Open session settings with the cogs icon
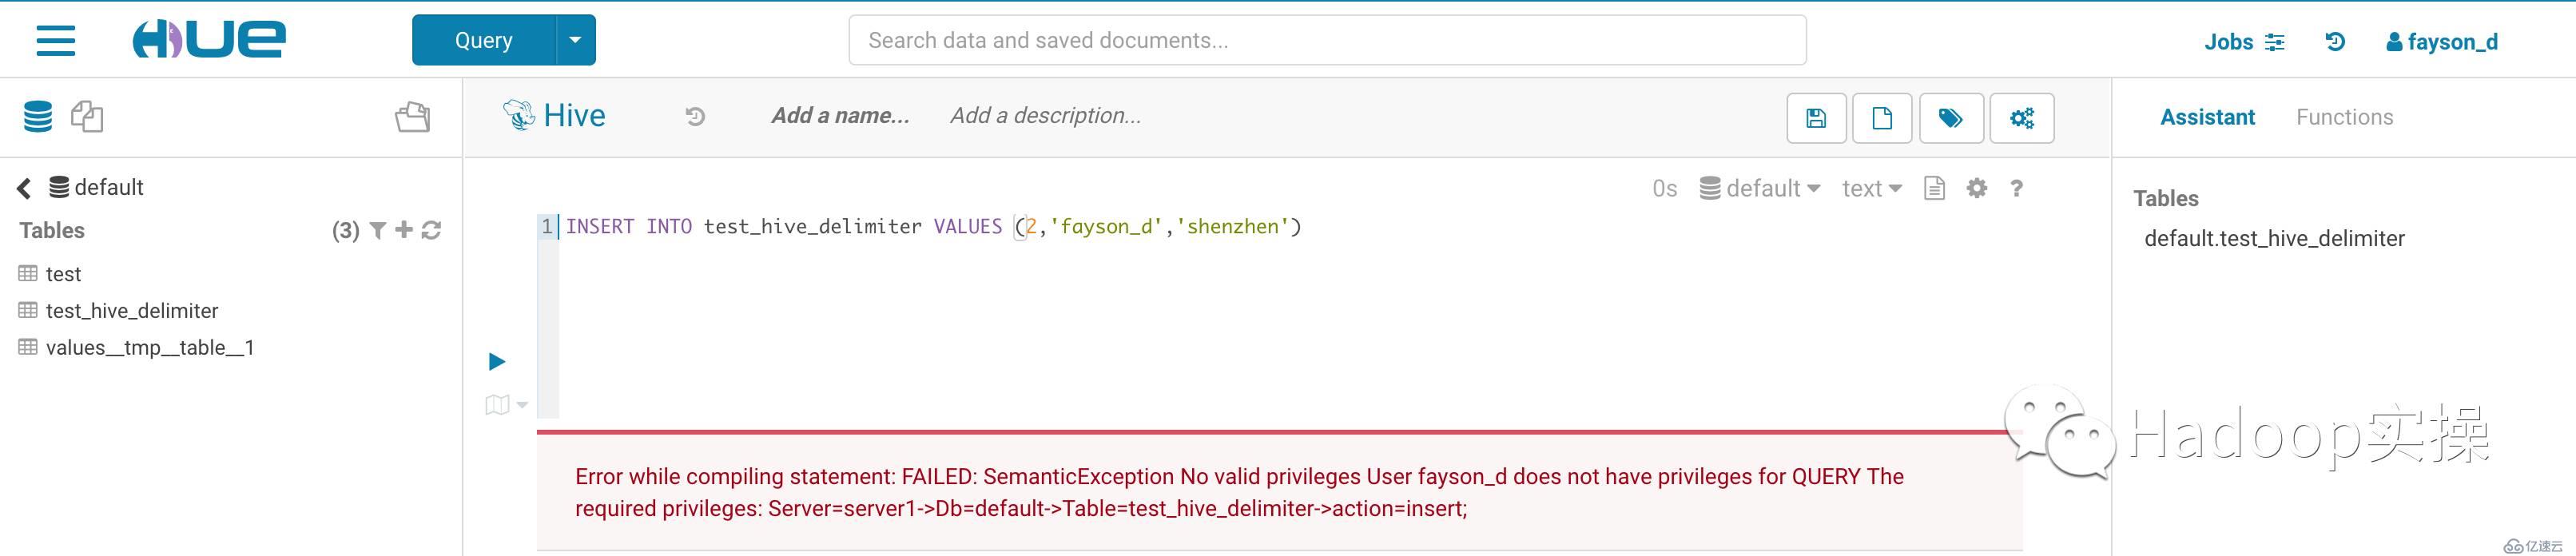 [2021, 119]
